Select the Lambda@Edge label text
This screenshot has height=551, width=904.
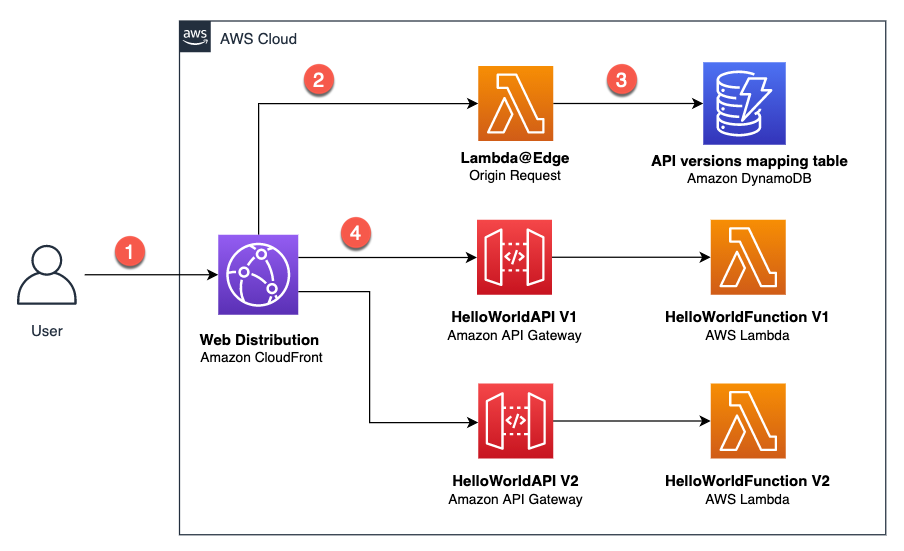pyautogui.click(x=515, y=158)
